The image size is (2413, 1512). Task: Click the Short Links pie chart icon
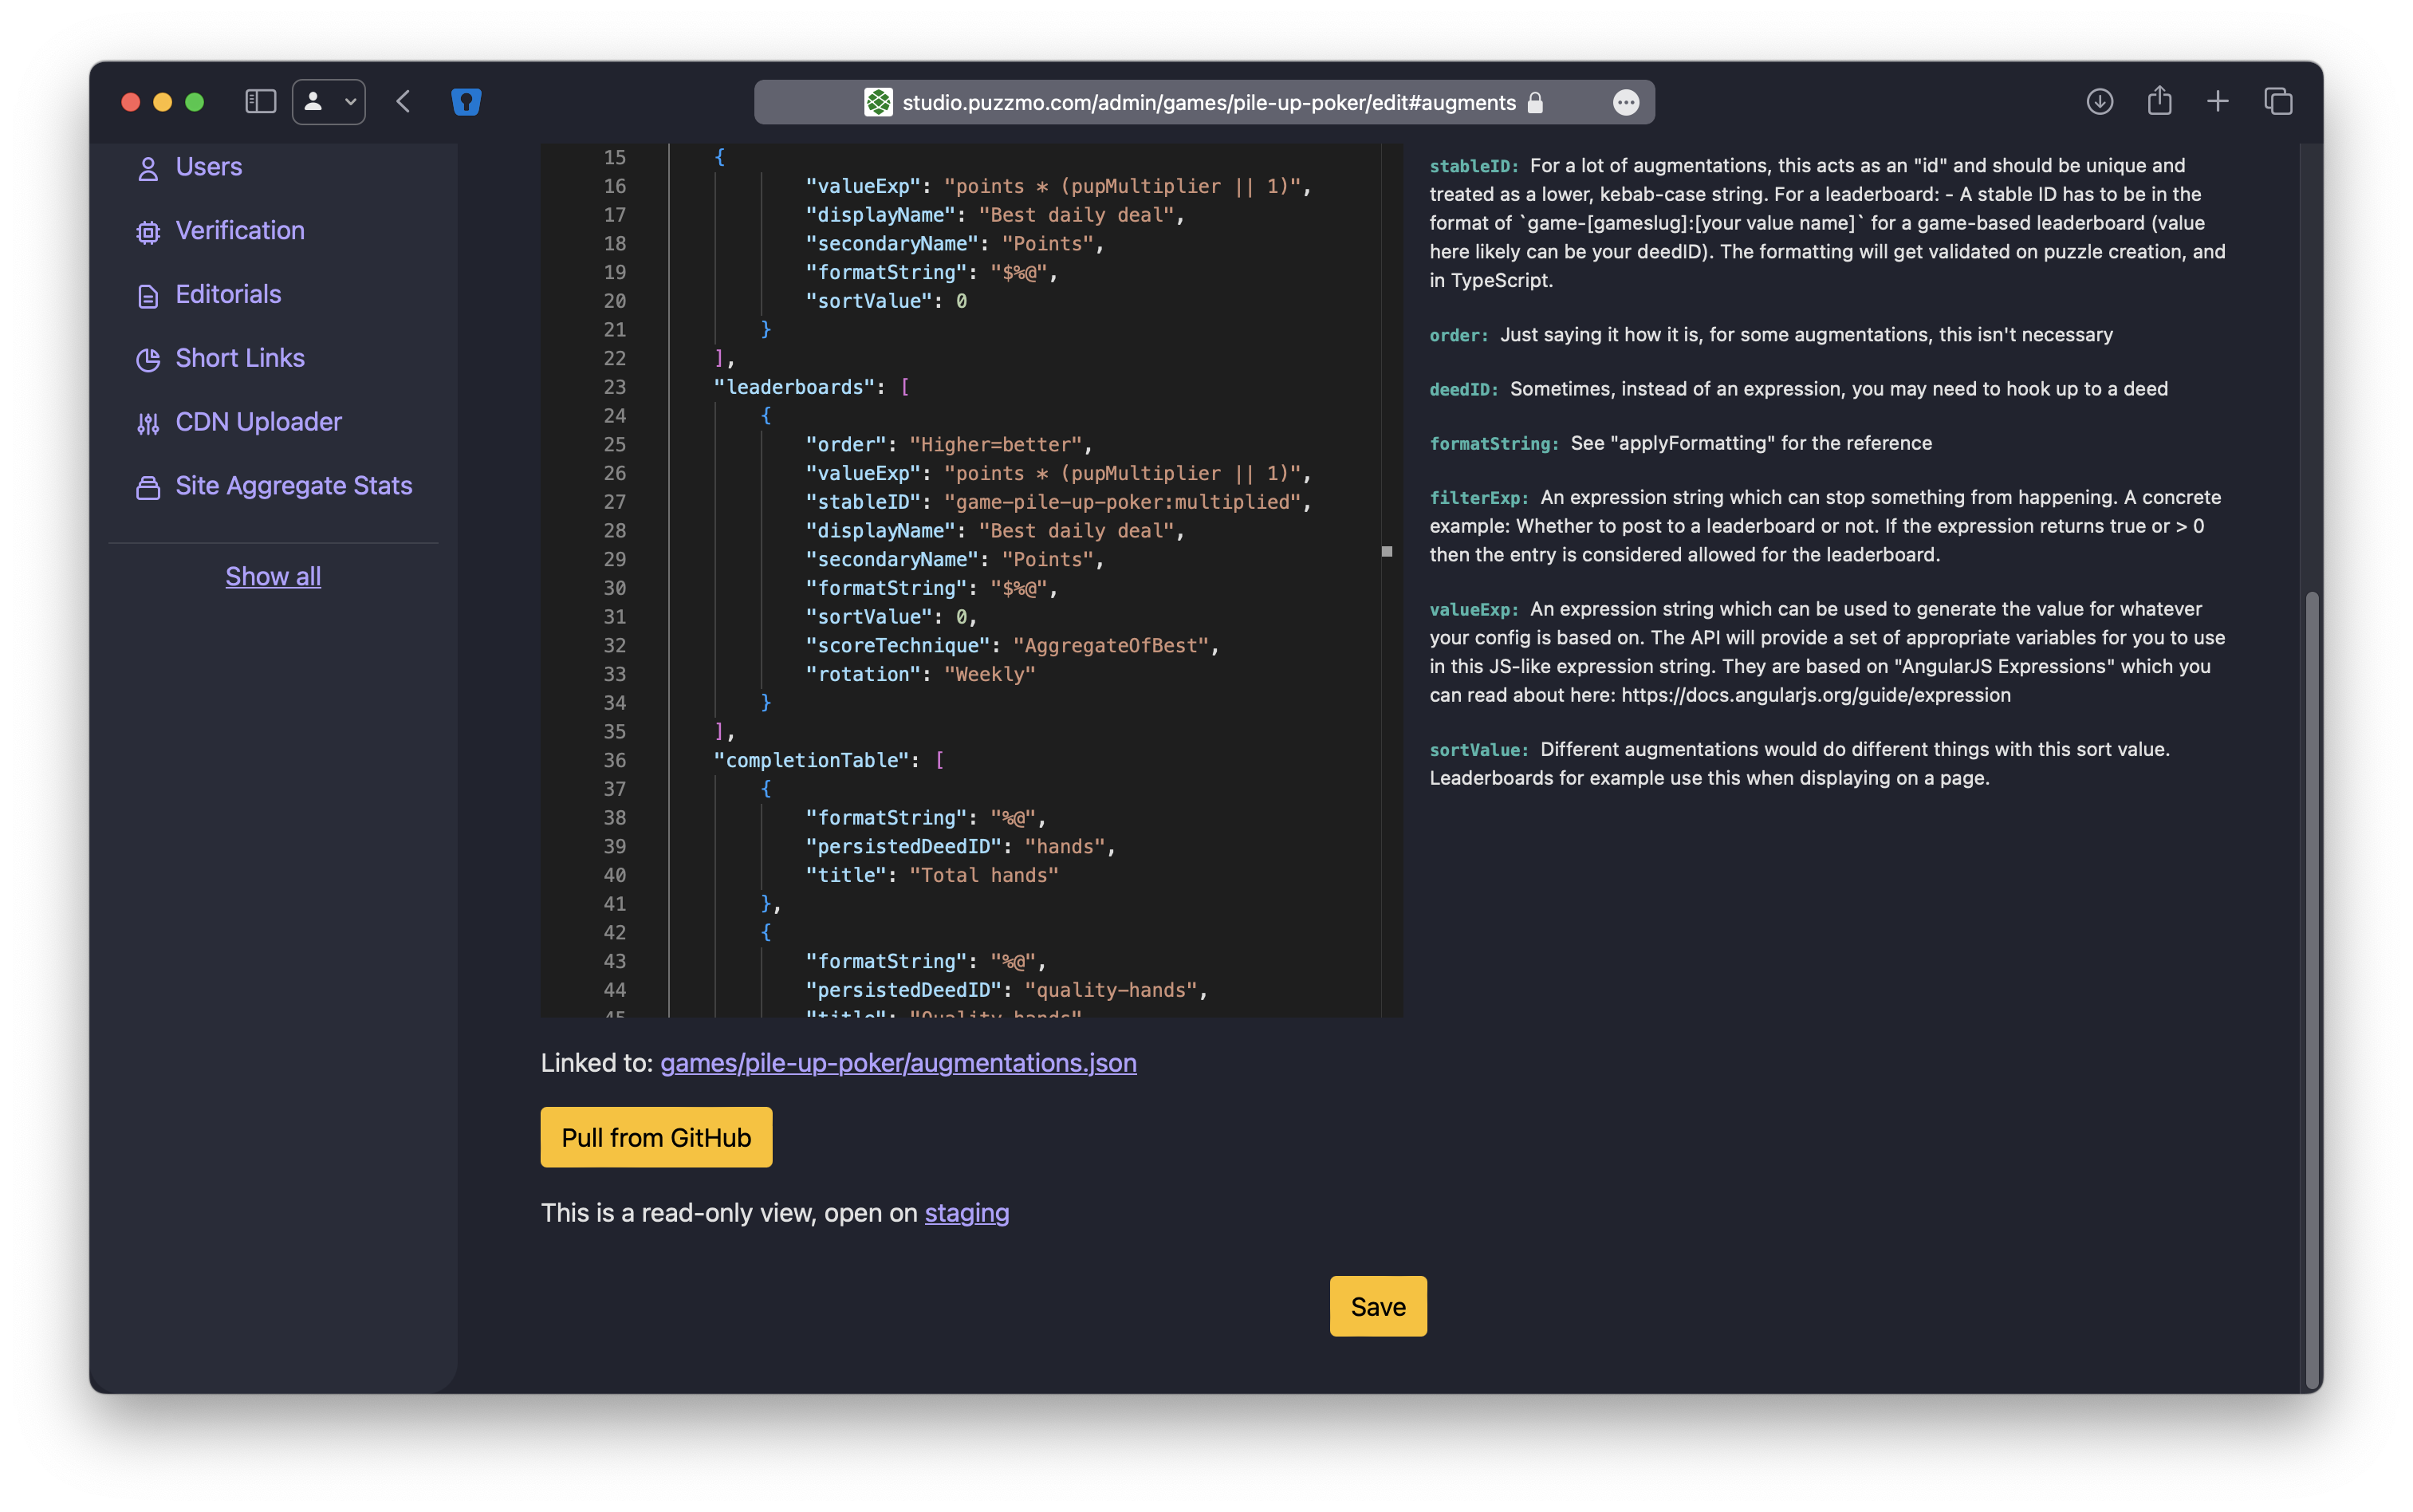tap(148, 360)
